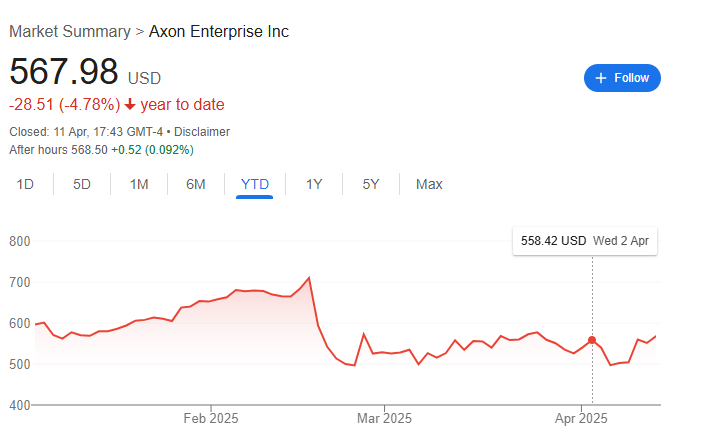Click the 567.98 stock price

coord(64,72)
